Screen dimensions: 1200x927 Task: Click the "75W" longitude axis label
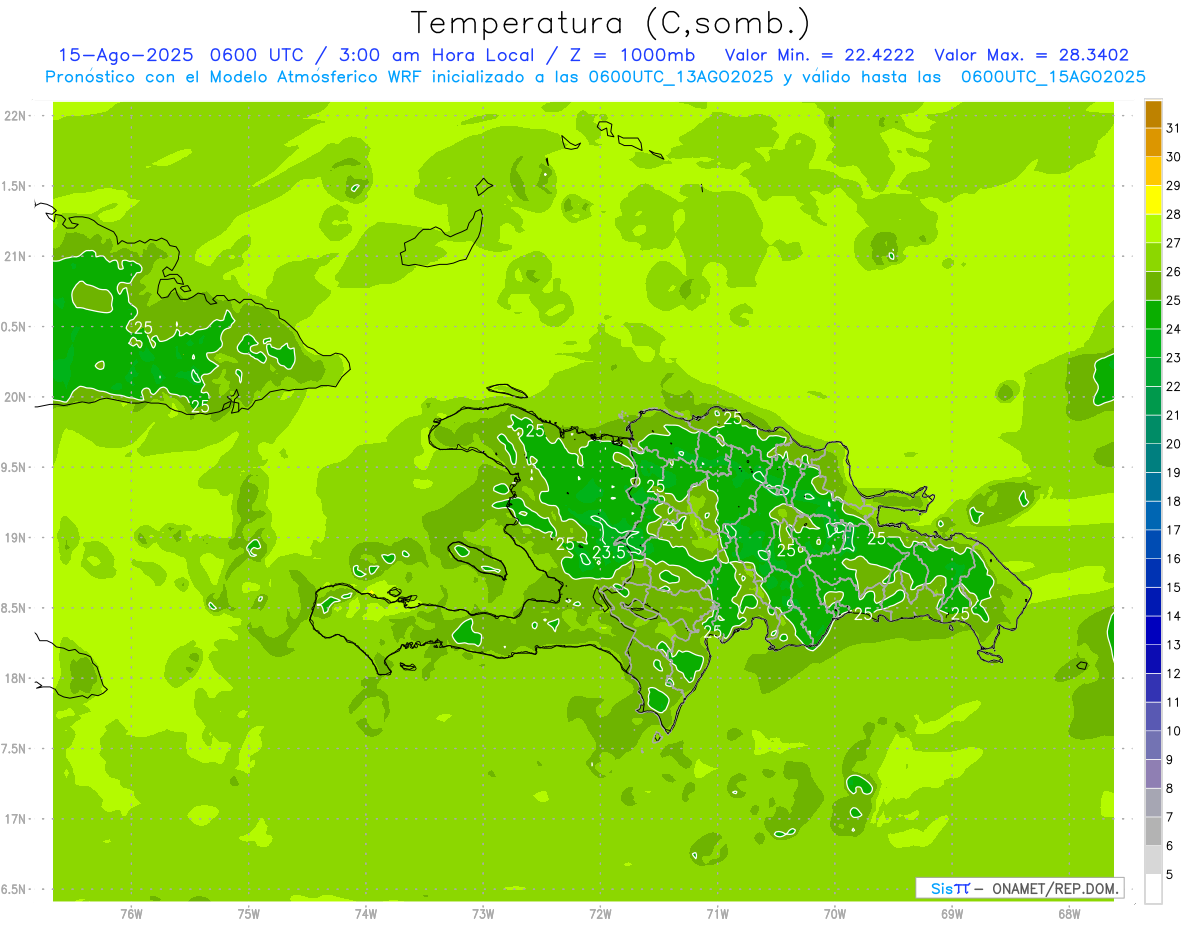(x=248, y=913)
